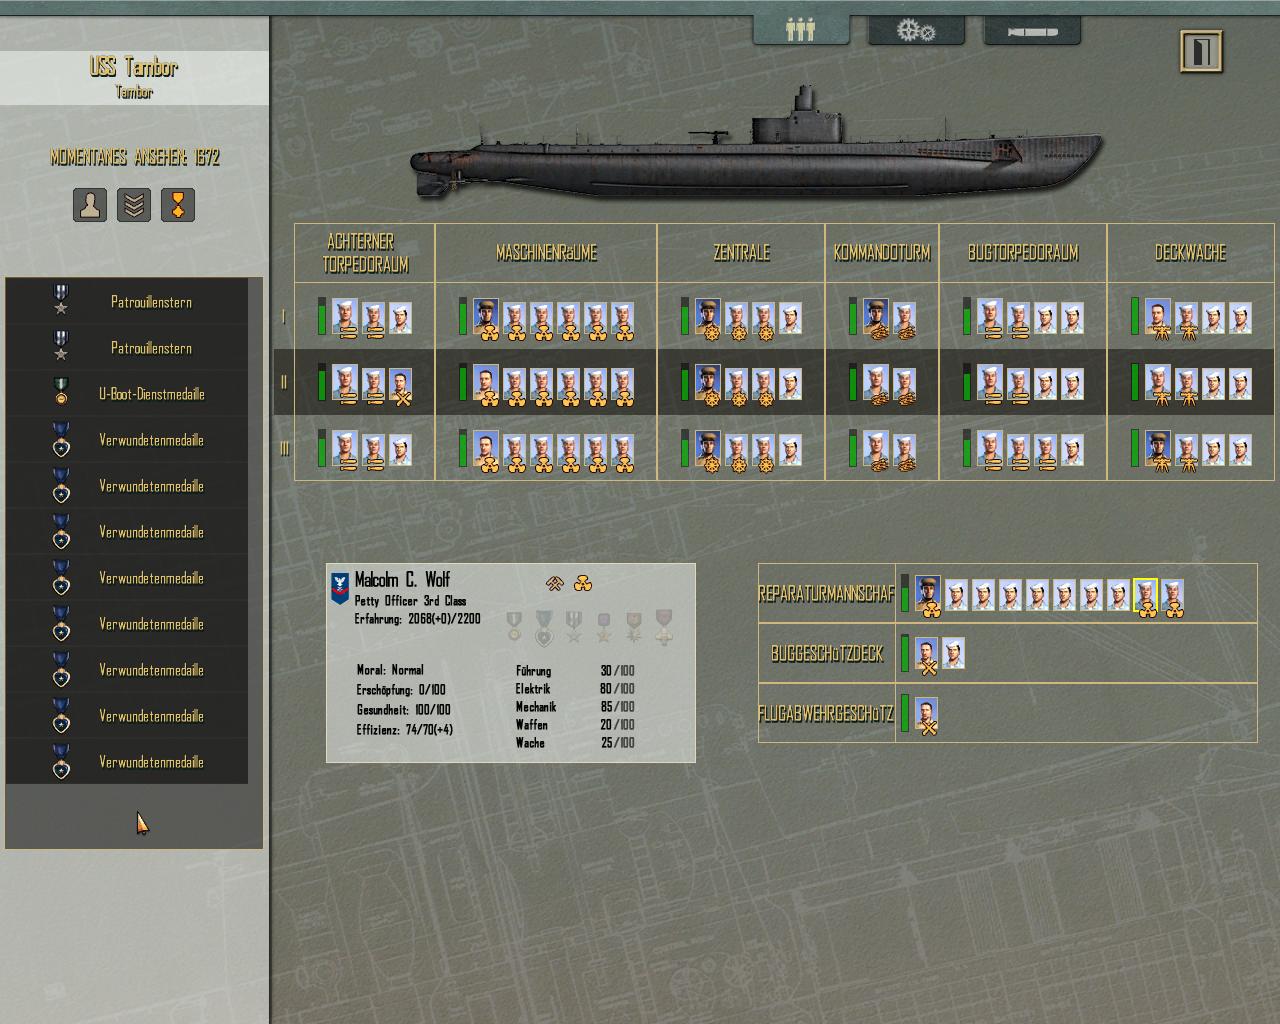Open the crew management tab
Viewport: 1280px width, 1024px height.
coord(801,31)
